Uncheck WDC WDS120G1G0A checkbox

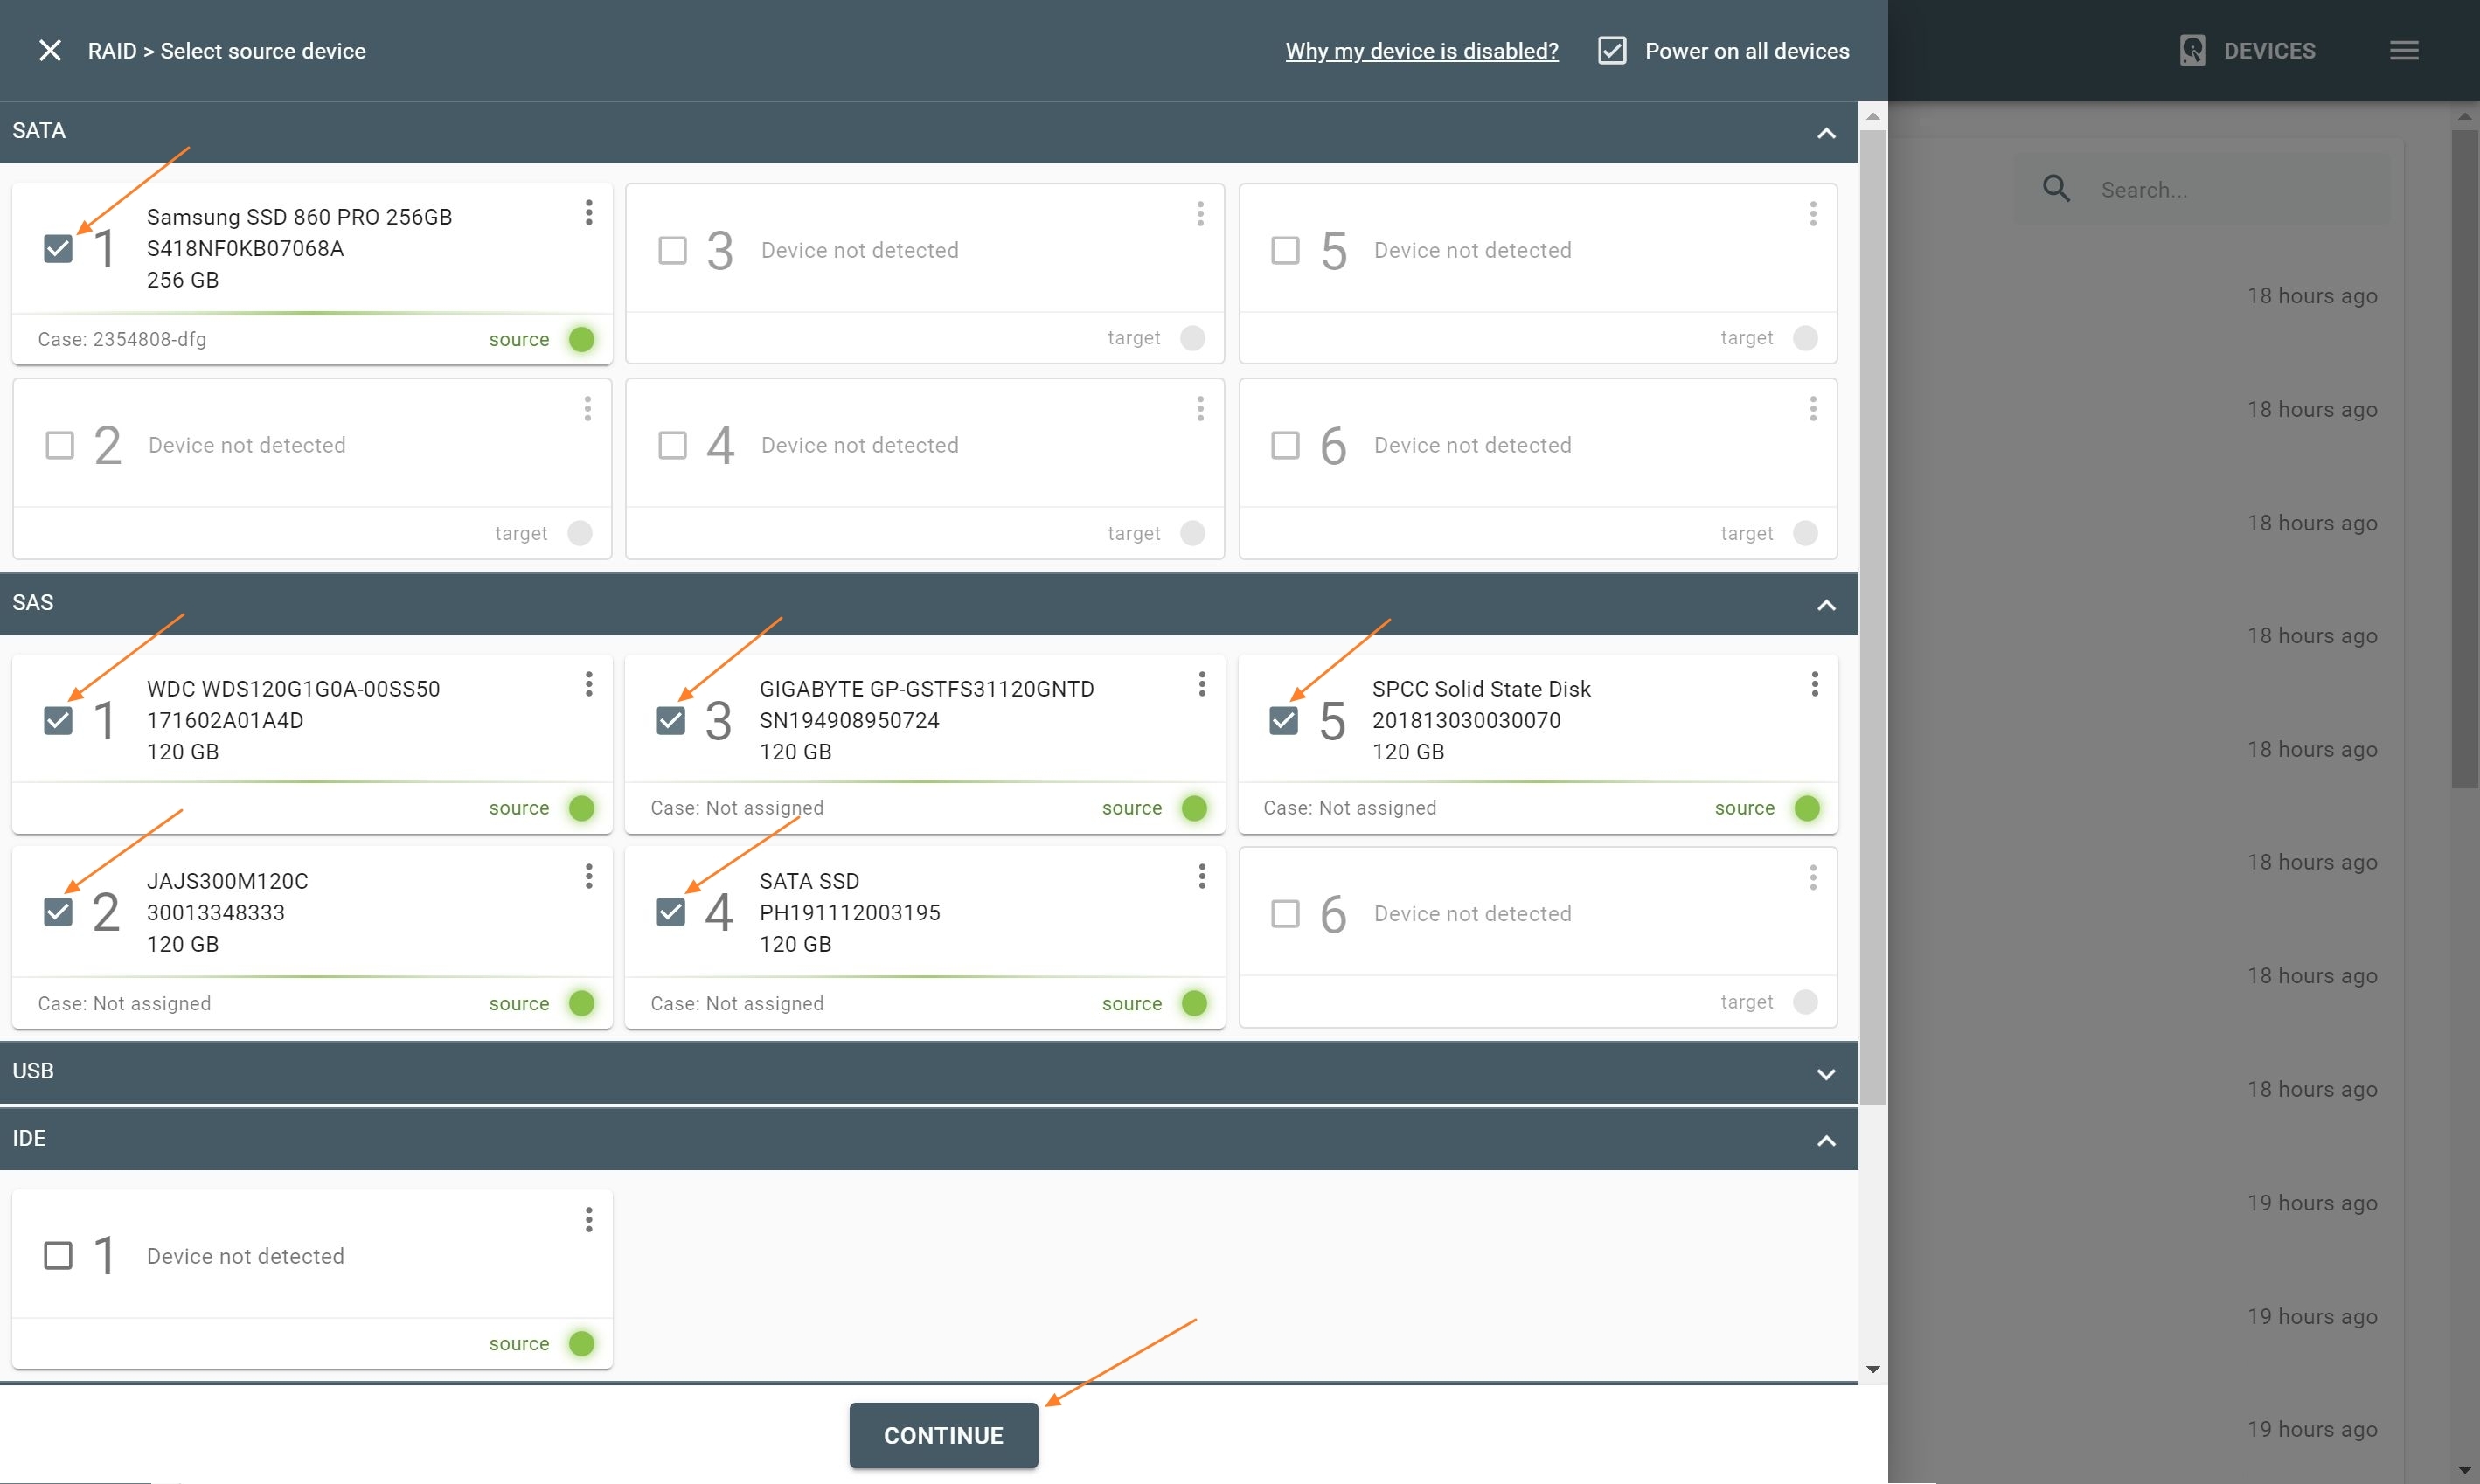click(58, 720)
